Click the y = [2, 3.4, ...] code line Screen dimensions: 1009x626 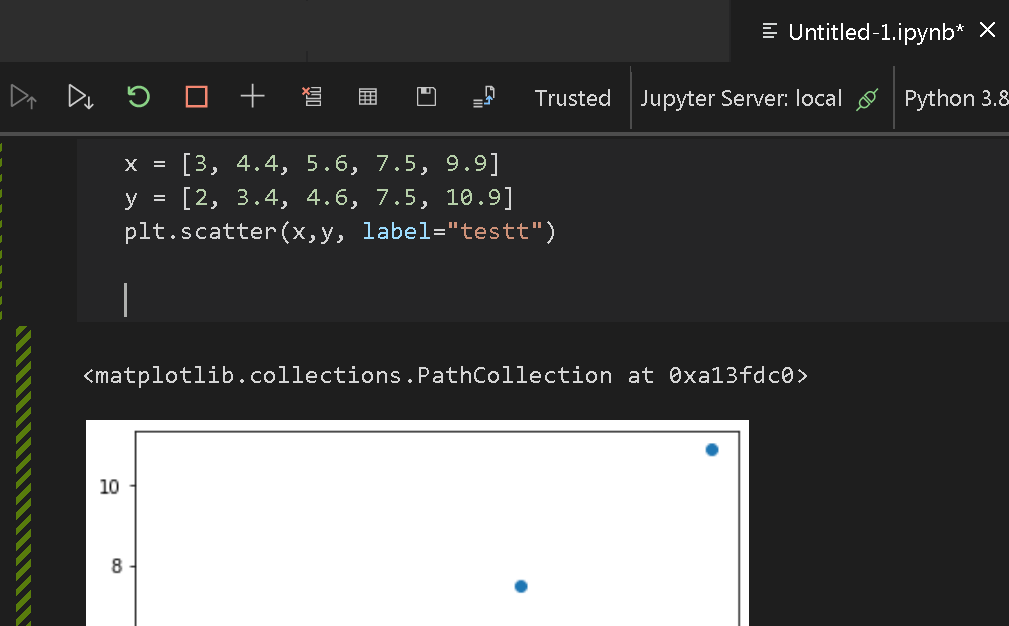319,198
